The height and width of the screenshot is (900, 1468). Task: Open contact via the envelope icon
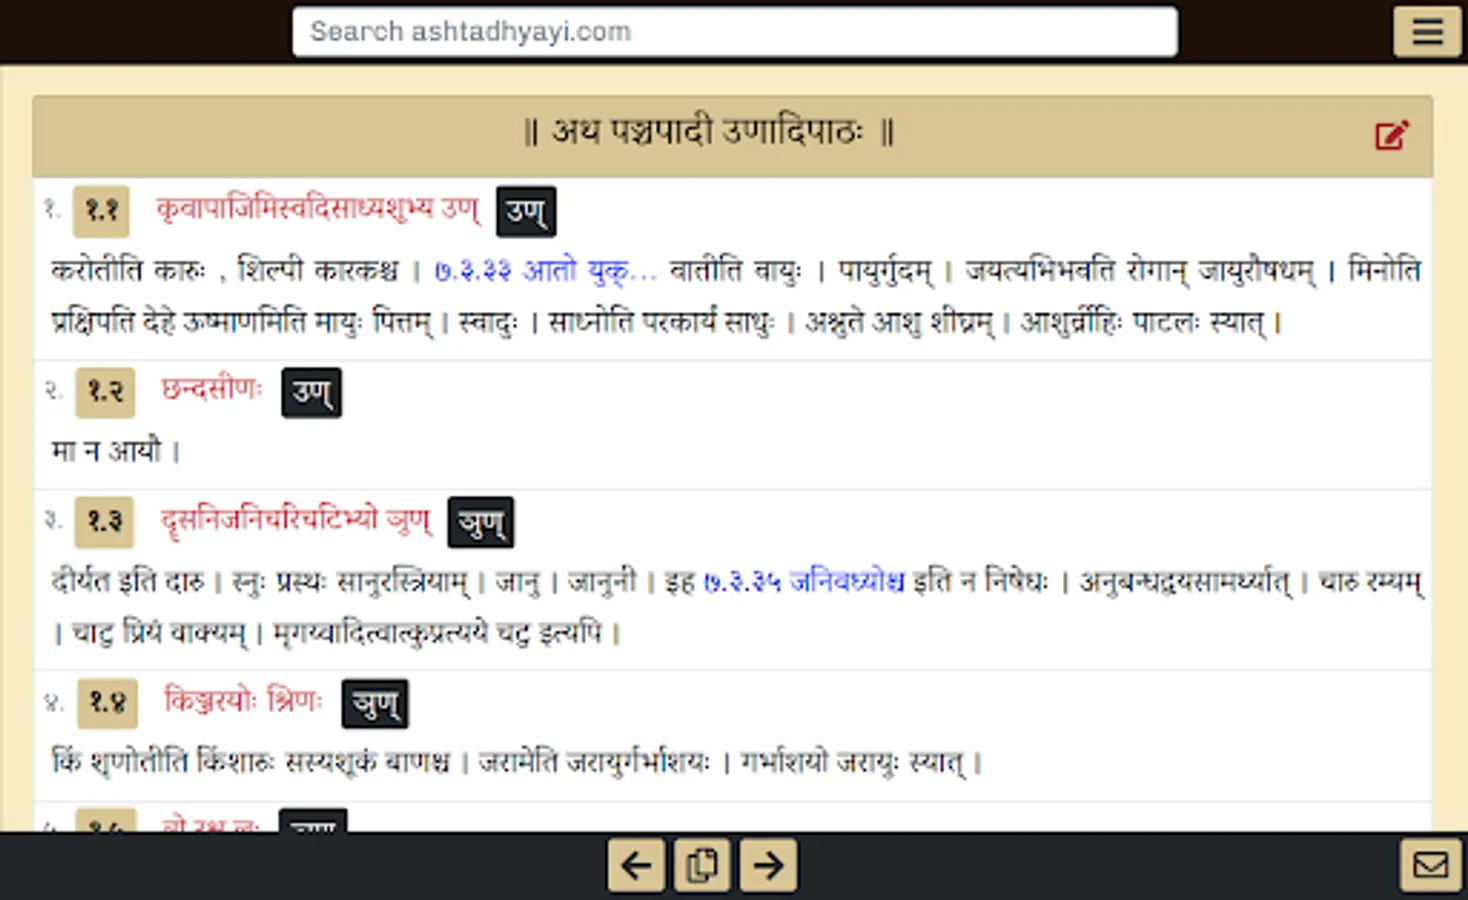click(1432, 862)
